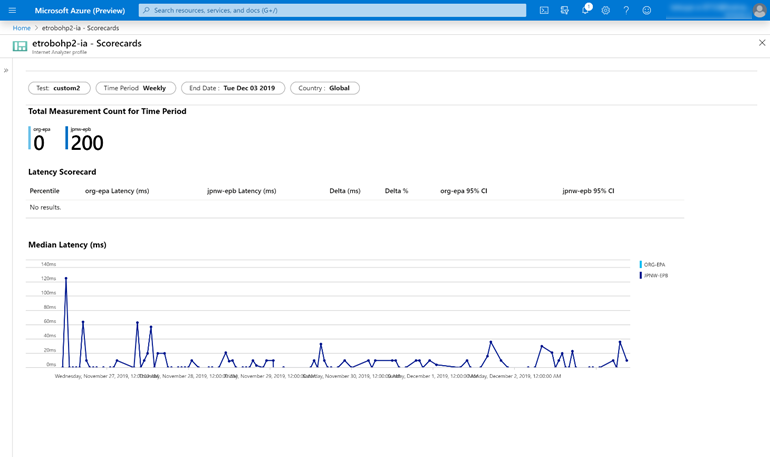Click the feedback smiley icon
The height and width of the screenshot is (457, 770).
[647, 10]
